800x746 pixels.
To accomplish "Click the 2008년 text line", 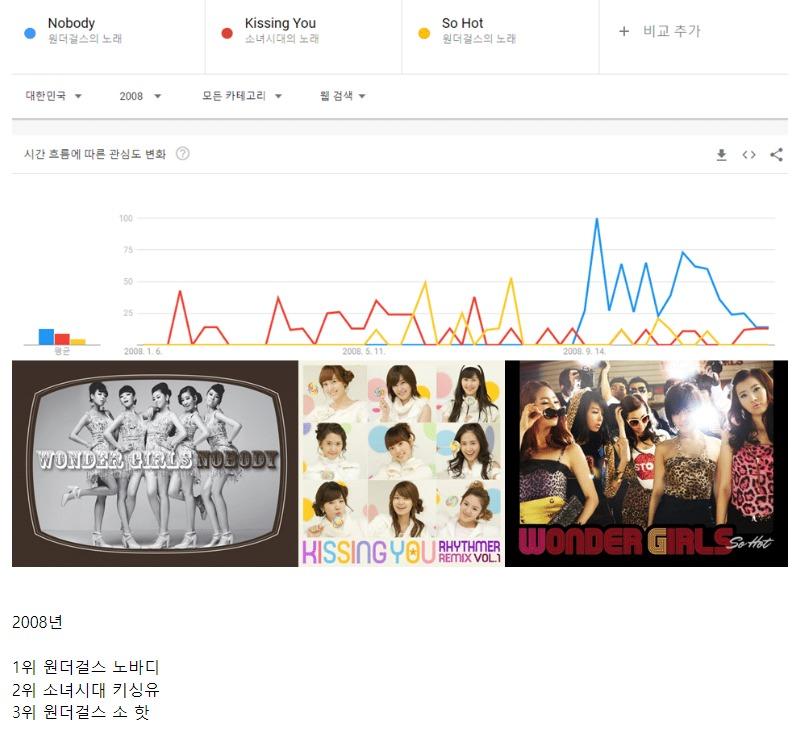I will tap(37, 622).
